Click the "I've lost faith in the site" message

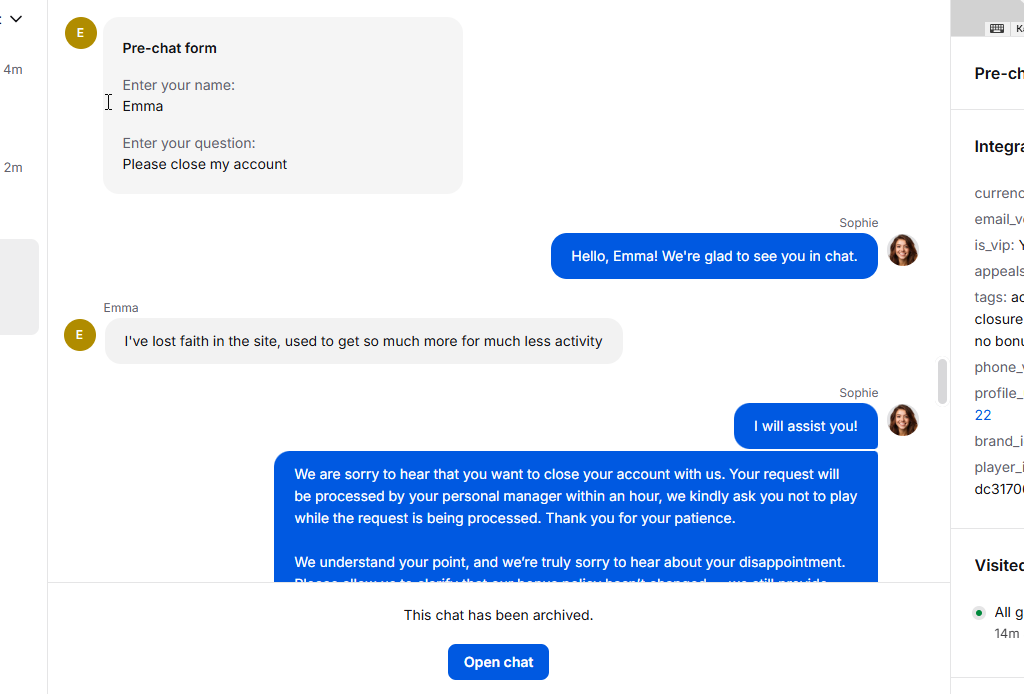pyautogui.click(x=364, y=341)
